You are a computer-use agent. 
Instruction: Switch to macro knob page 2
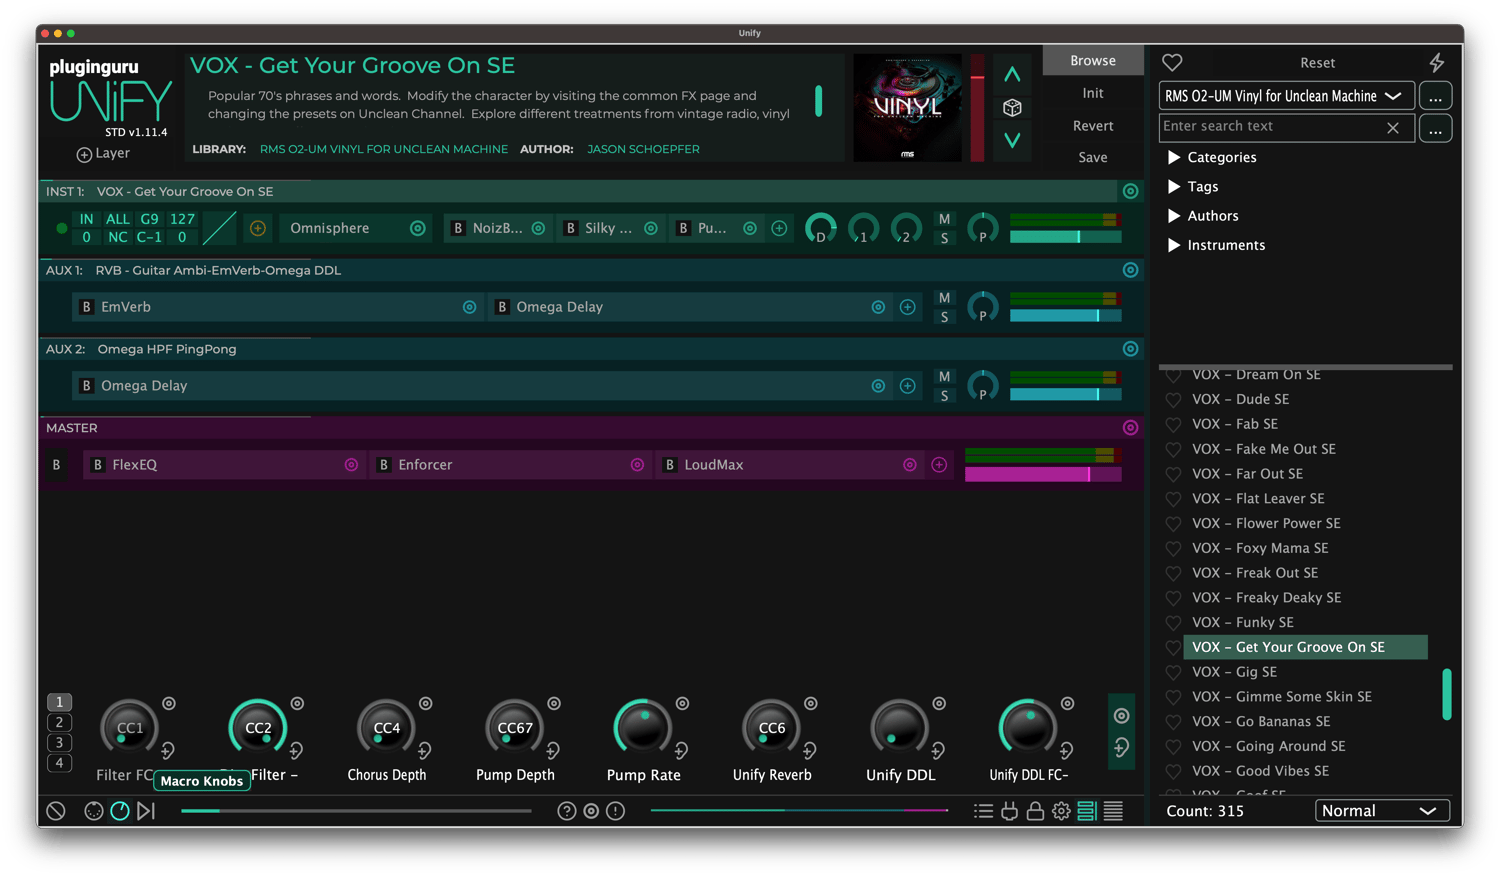tap(59, 723)
